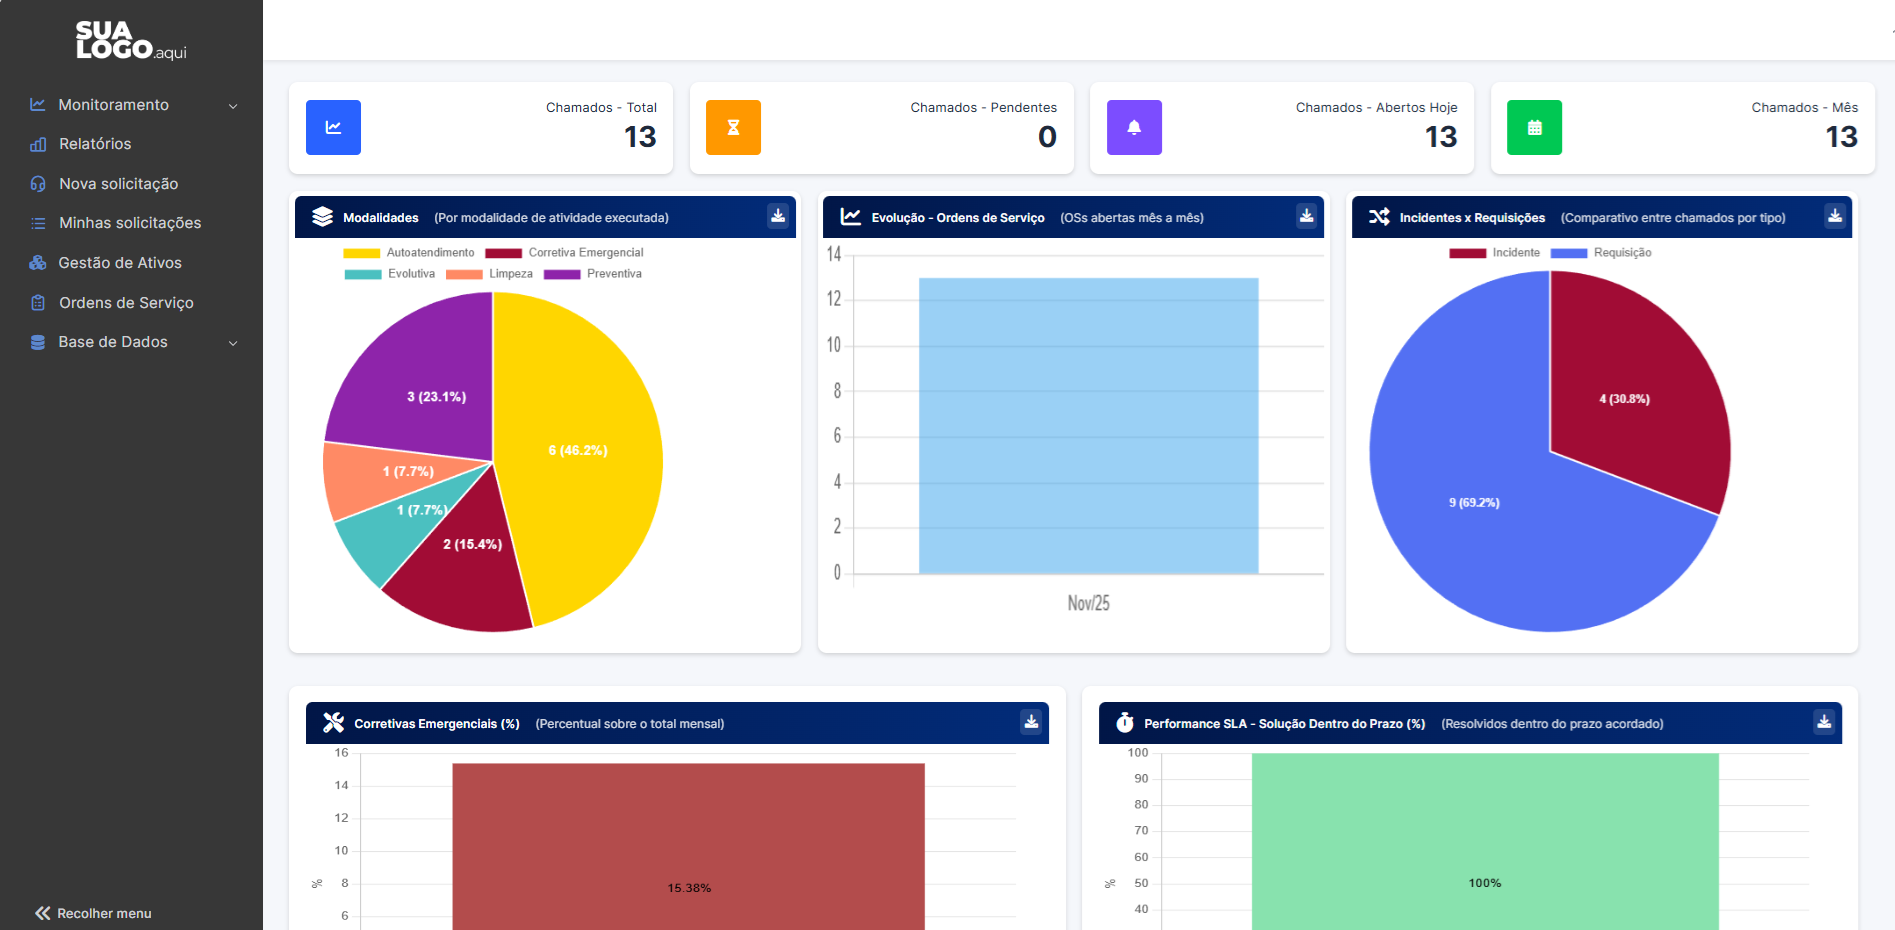Click the purple bell Abertos Hoje icon
This screenshot has height=930, width=1895.
click(1134, 127)
